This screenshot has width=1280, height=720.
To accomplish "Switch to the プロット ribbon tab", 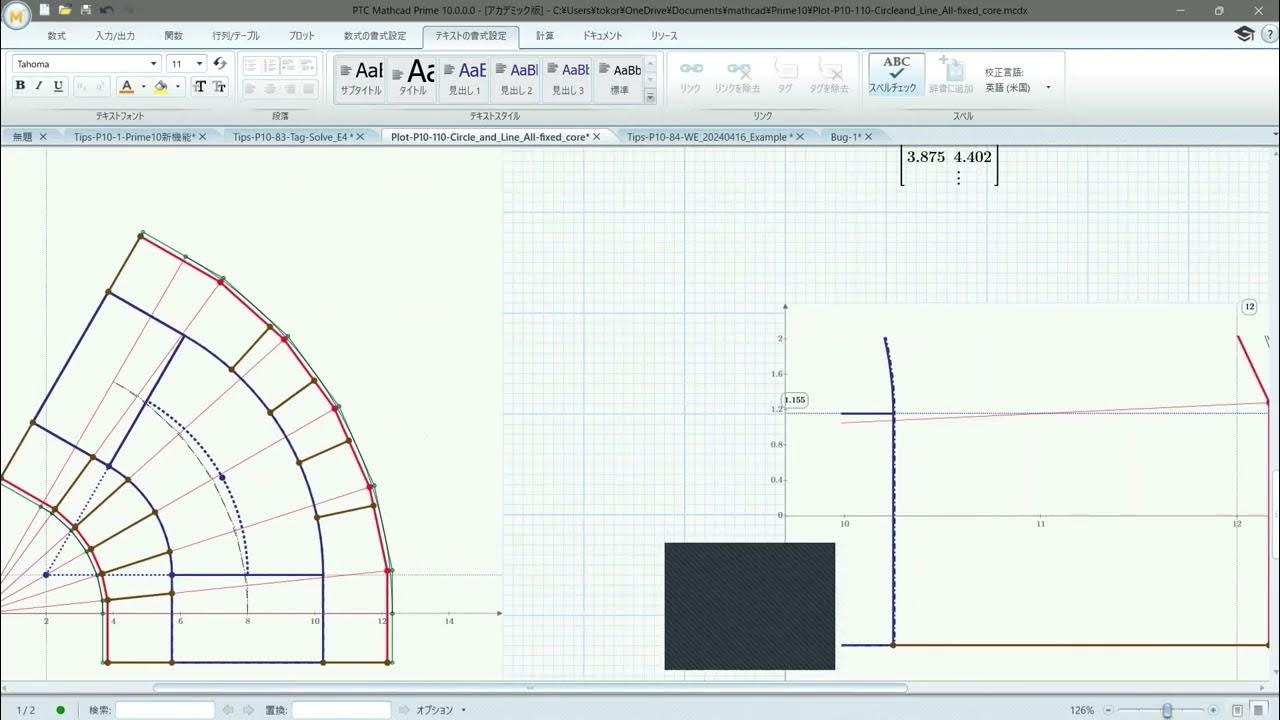I will pos(301,36).
